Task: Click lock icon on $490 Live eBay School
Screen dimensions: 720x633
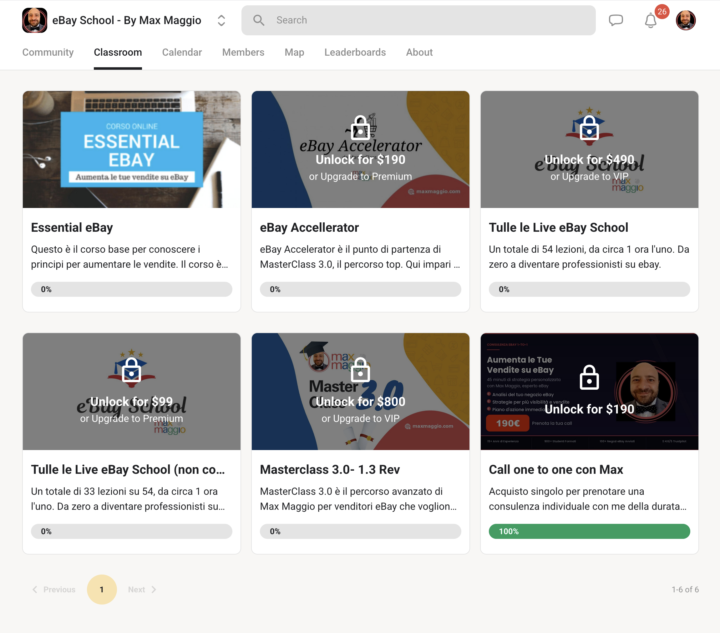Action: click(589, 128)
